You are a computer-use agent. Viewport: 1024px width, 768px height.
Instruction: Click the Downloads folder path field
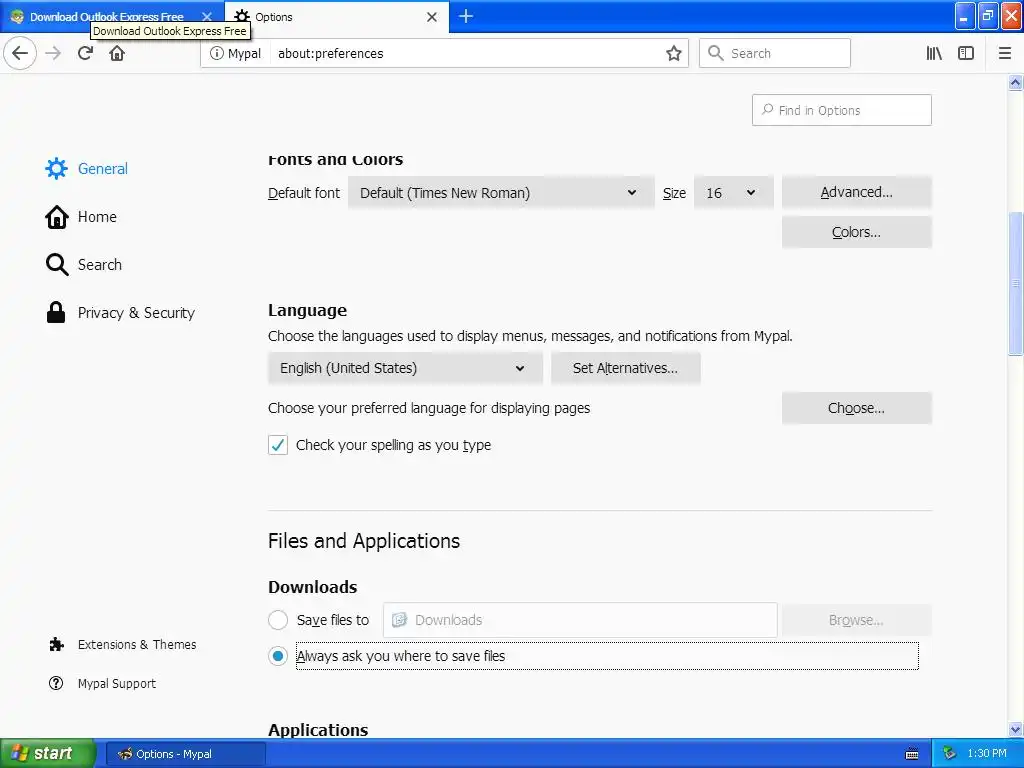click(580, 620)
